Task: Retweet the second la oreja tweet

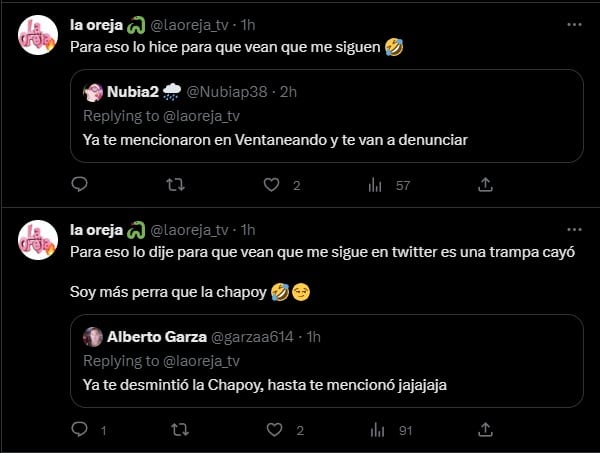Action: [x=175, y=431]
